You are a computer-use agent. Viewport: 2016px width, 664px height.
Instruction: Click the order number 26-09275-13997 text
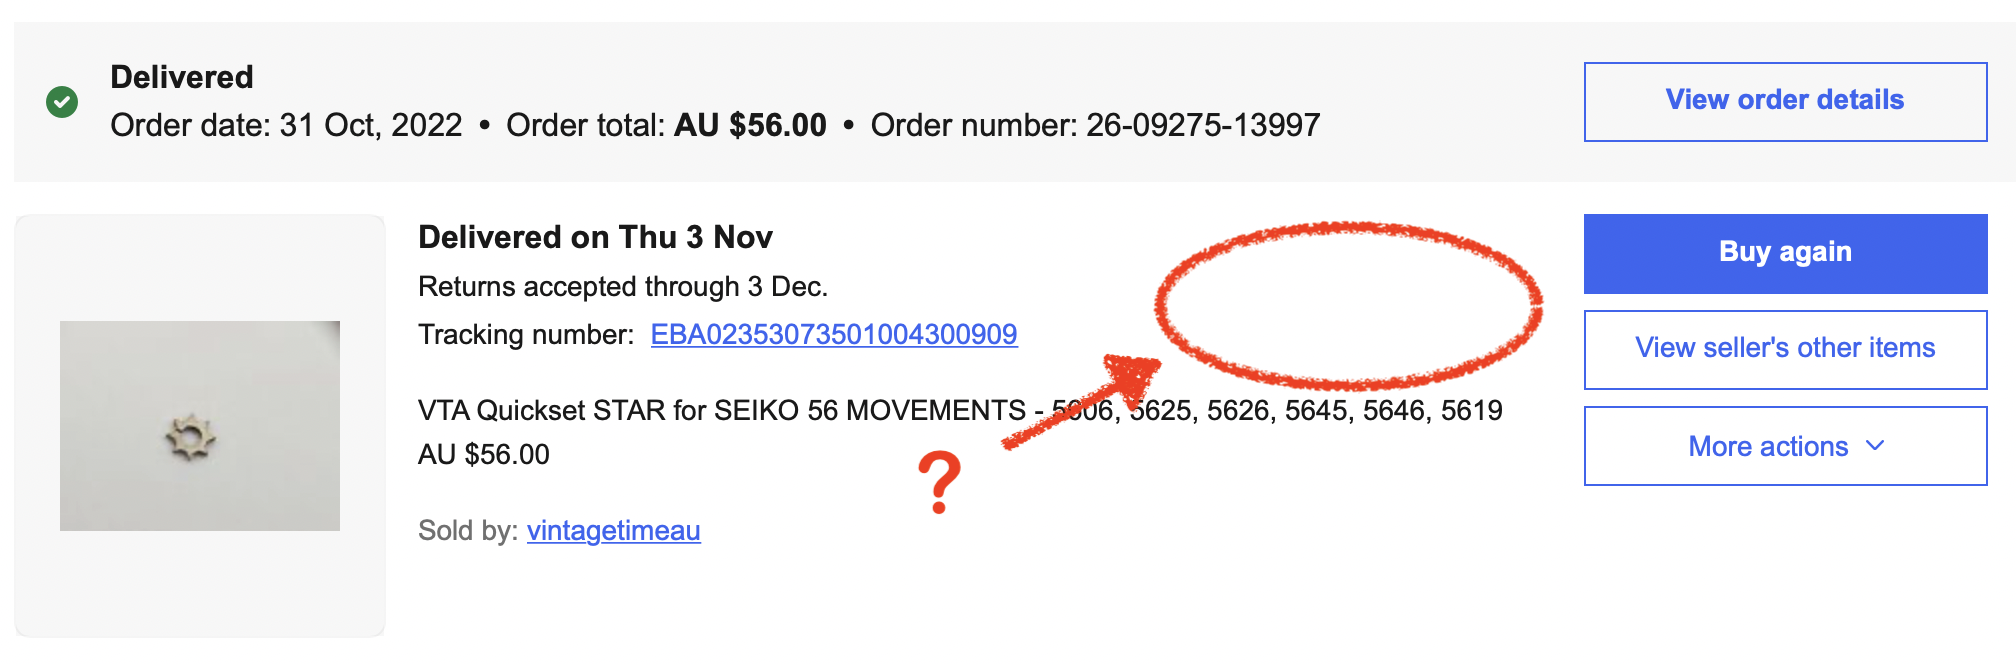click(x=1202, y=125)
